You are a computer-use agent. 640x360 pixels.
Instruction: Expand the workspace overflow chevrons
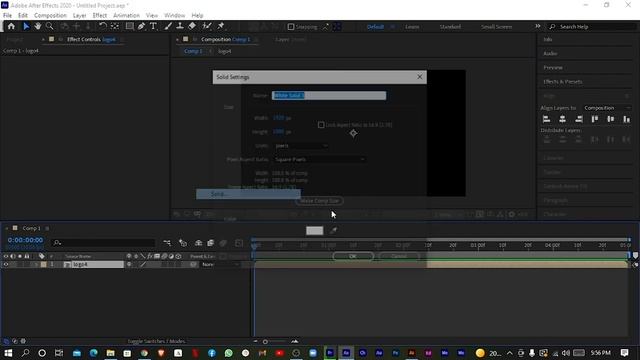(x=538, y=26)
